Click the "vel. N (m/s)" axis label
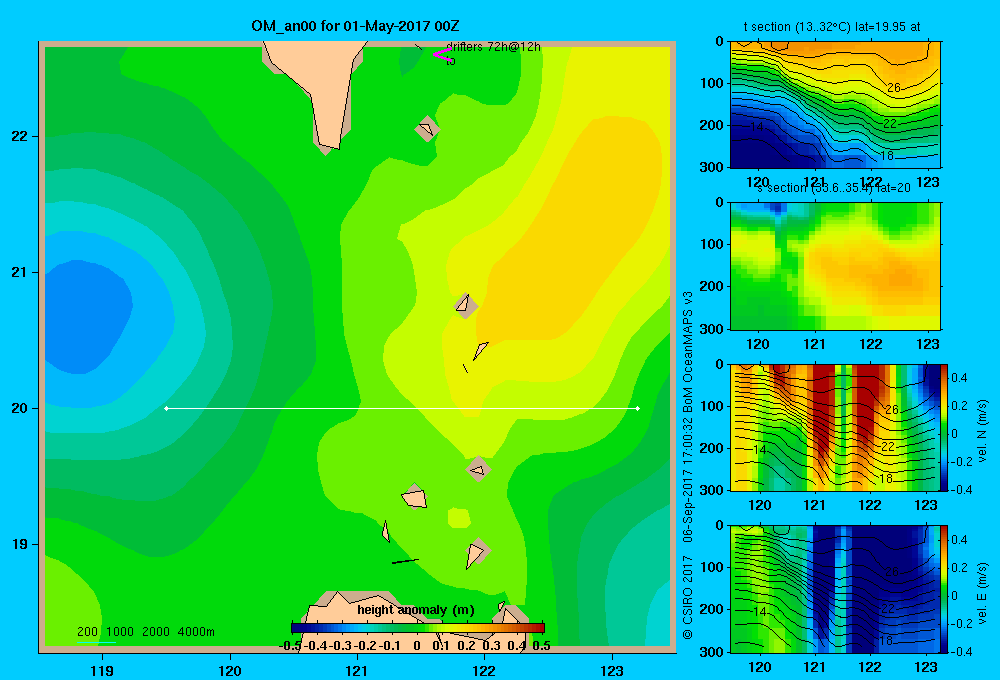Image resolution: width=1000 pixels, height=680 pixels. [982, 431]
